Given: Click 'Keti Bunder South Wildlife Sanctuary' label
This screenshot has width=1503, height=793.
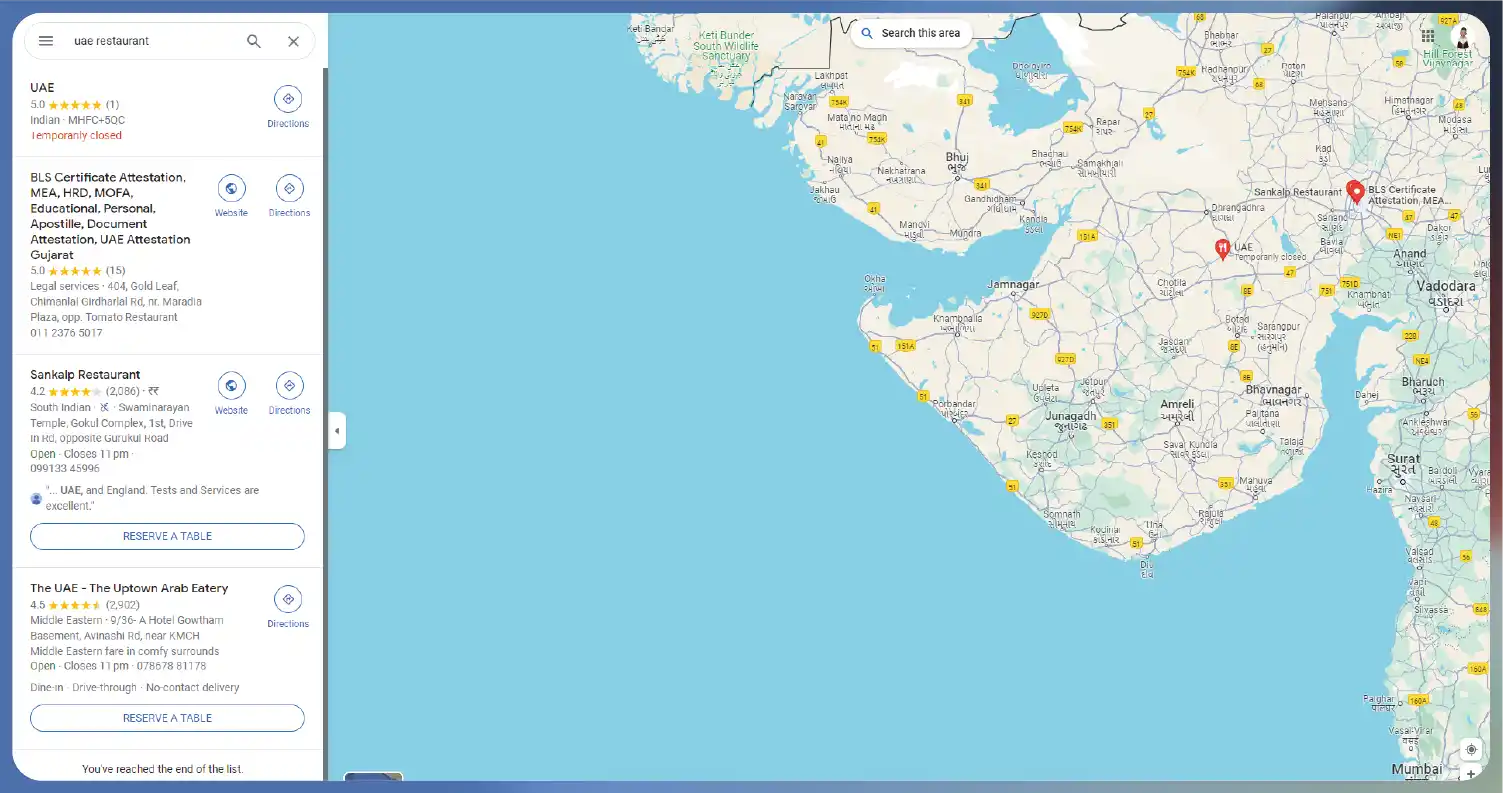Looking at the screenshot, I should (726, 45).
